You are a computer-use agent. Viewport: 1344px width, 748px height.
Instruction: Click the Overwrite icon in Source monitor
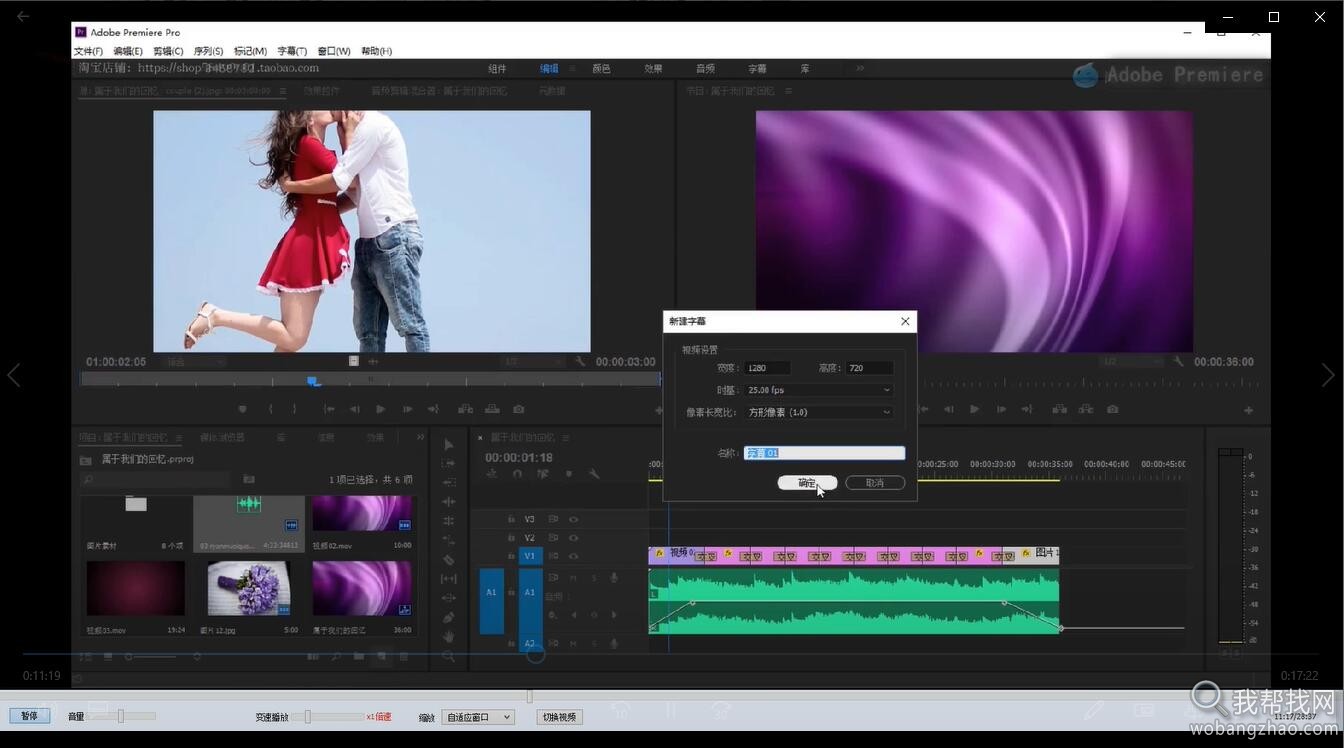(x=492, y=409)
